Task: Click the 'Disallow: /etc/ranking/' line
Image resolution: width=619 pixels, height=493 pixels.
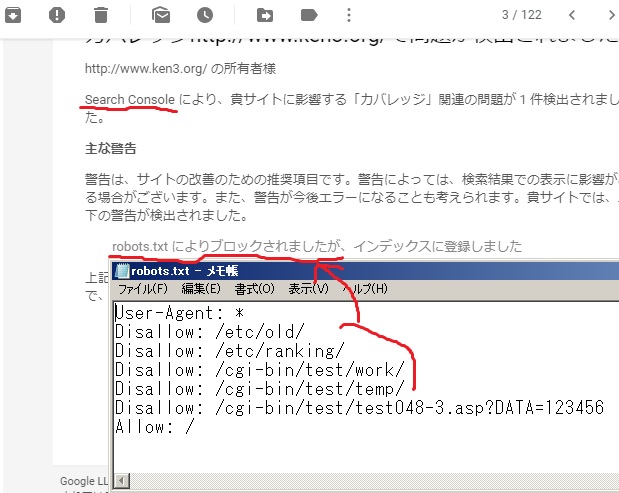Action: pyautogui.click(x=230, y=351)
